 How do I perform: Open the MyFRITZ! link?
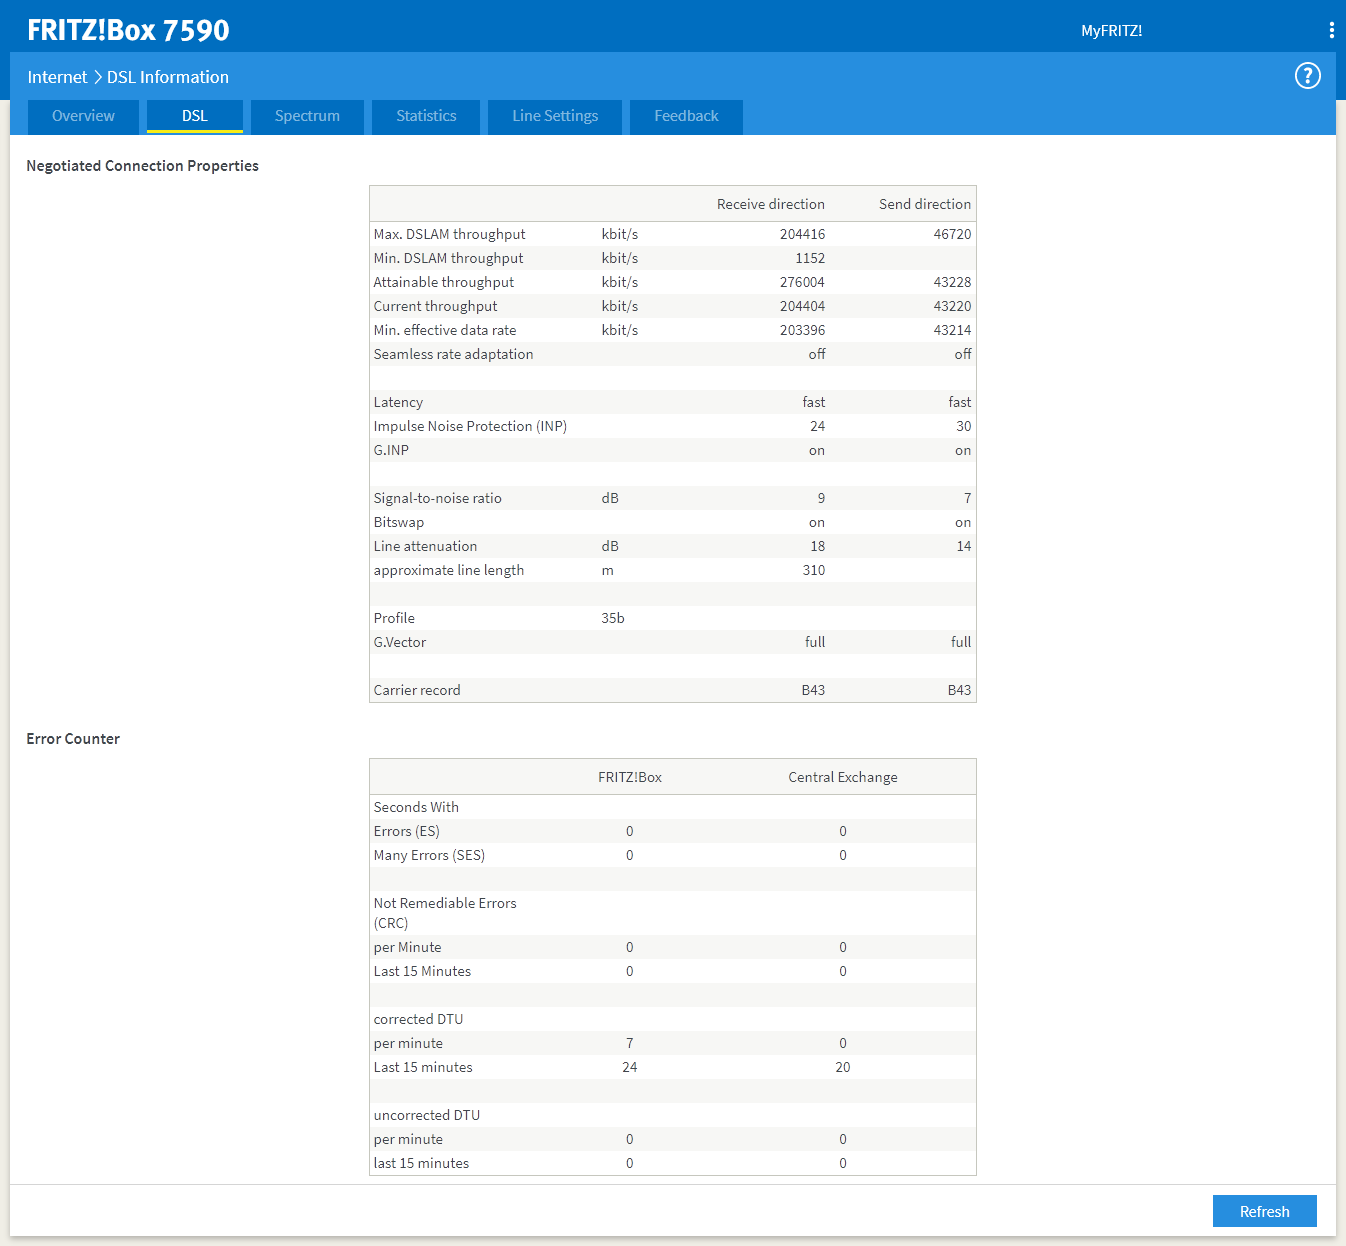(x=1111, y=31)
